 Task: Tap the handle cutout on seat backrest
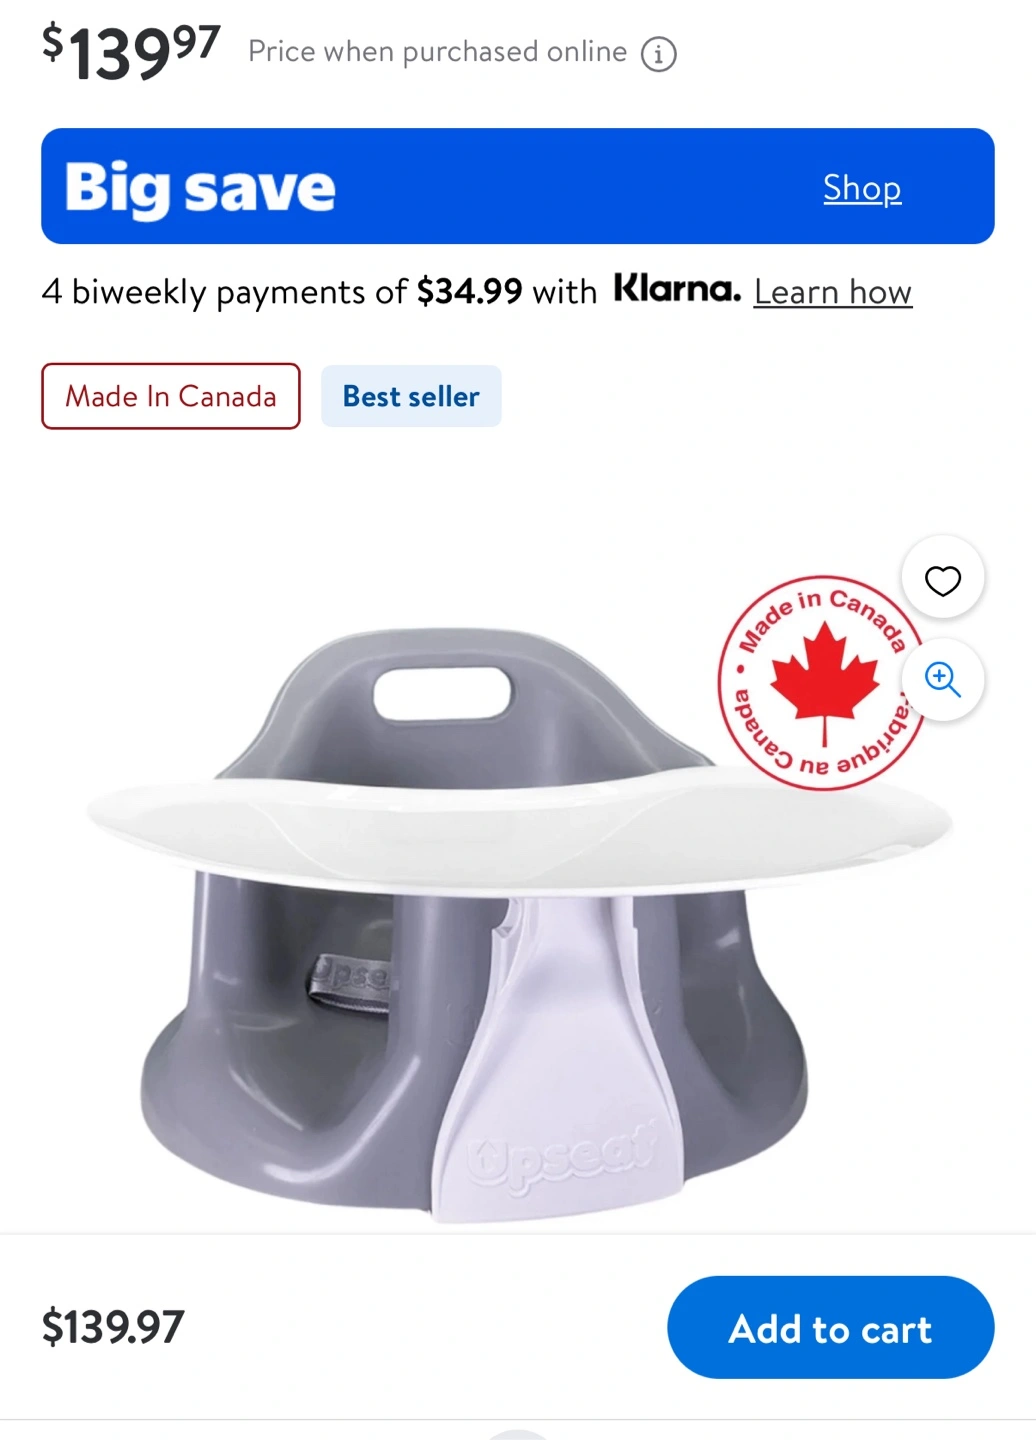[x=442, y=691]
